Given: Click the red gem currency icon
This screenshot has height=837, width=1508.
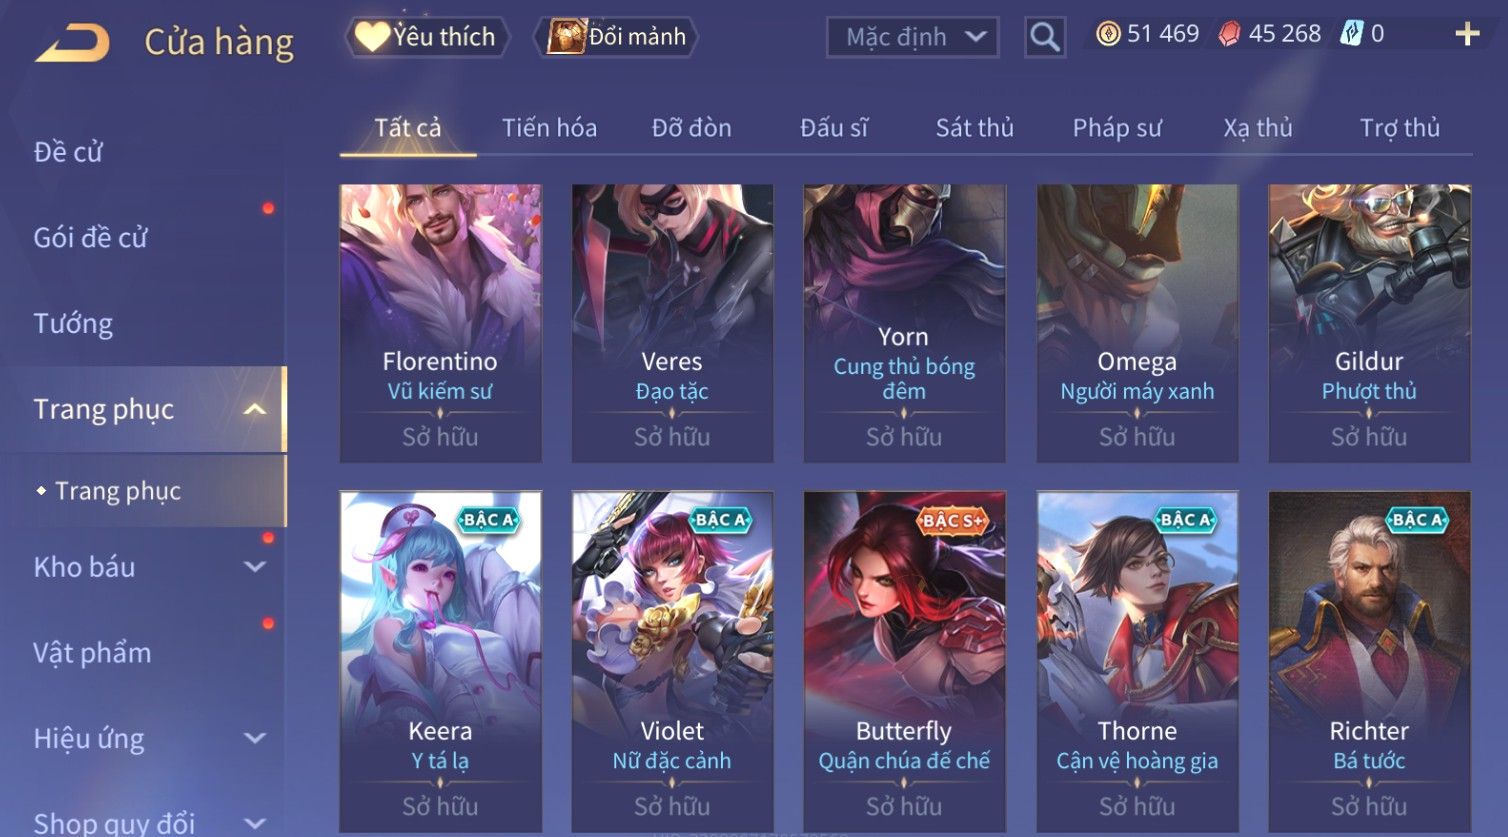Looking at the screenshot, I should point(1229,34).
